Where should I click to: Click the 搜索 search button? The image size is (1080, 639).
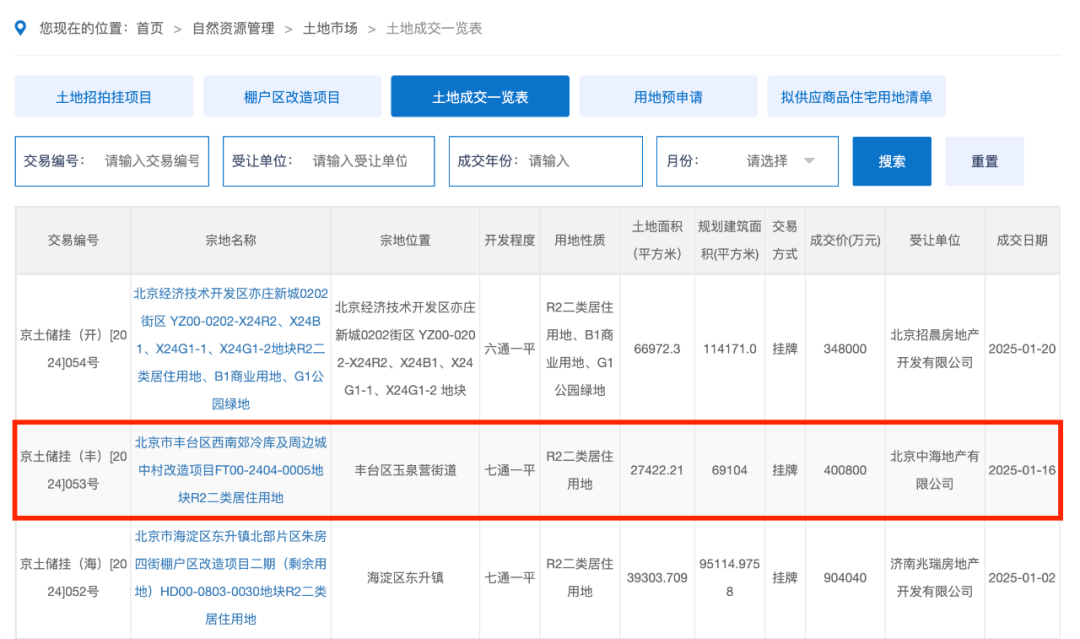click(892, 161)
